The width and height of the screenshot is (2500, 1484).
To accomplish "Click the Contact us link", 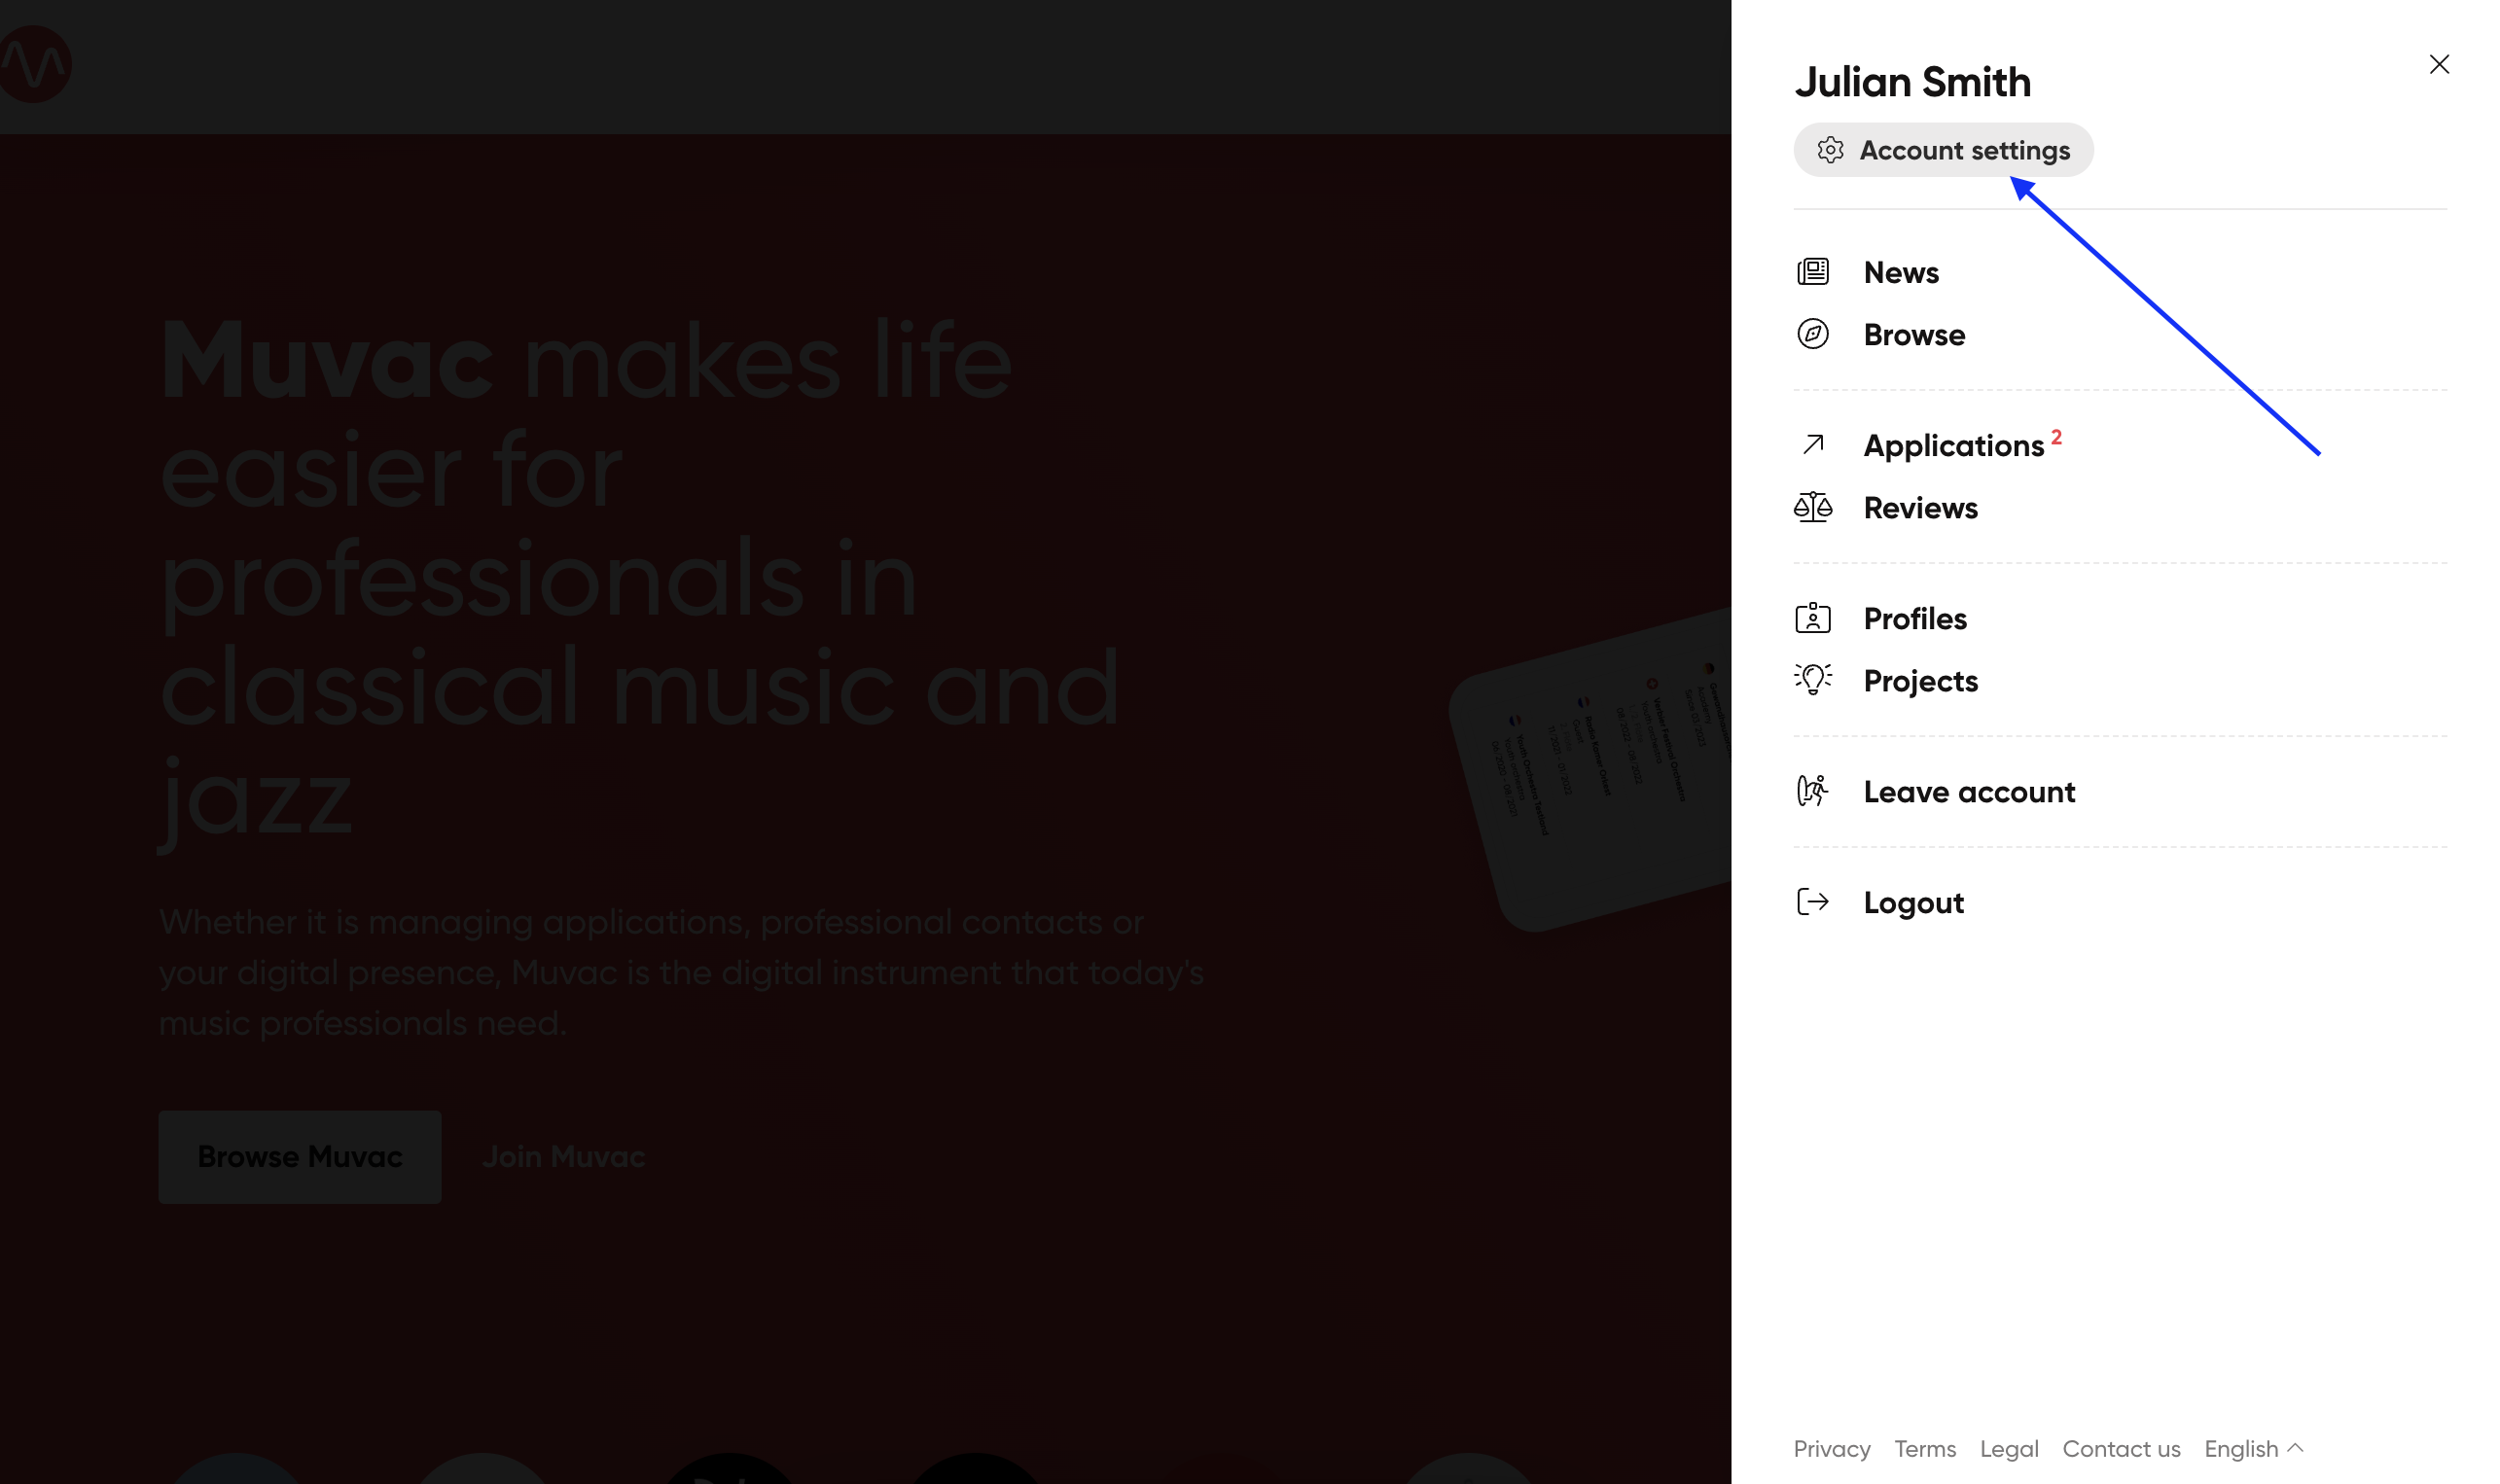I will (2121, 1449).
